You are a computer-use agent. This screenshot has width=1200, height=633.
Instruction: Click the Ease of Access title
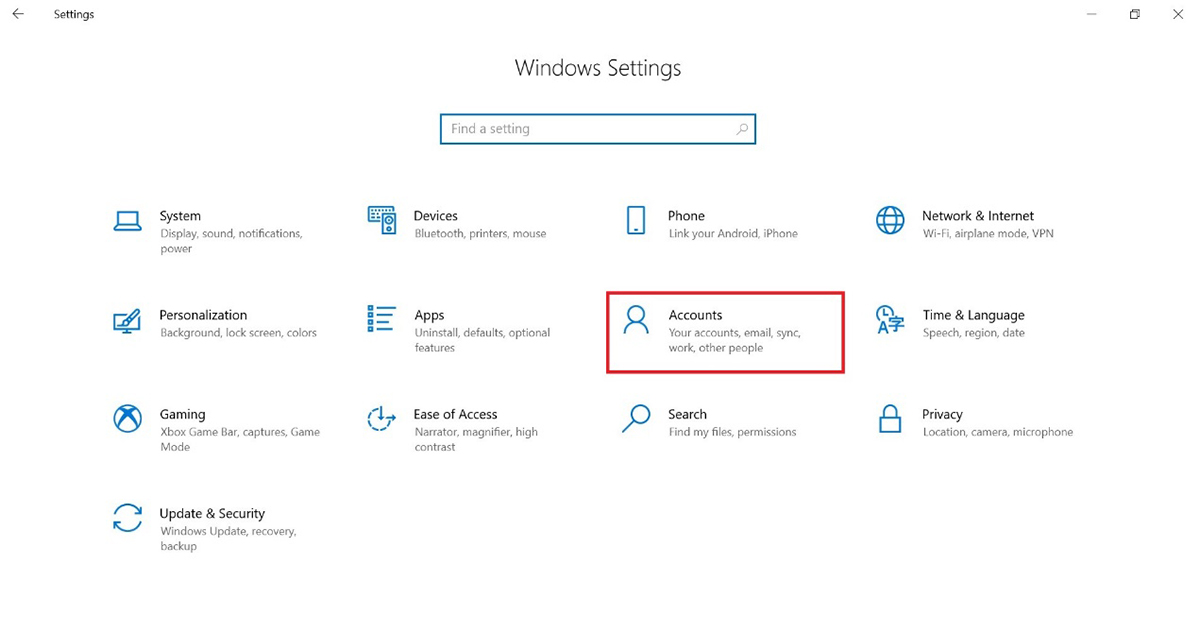pyautogui.click(x=455, y=414)
